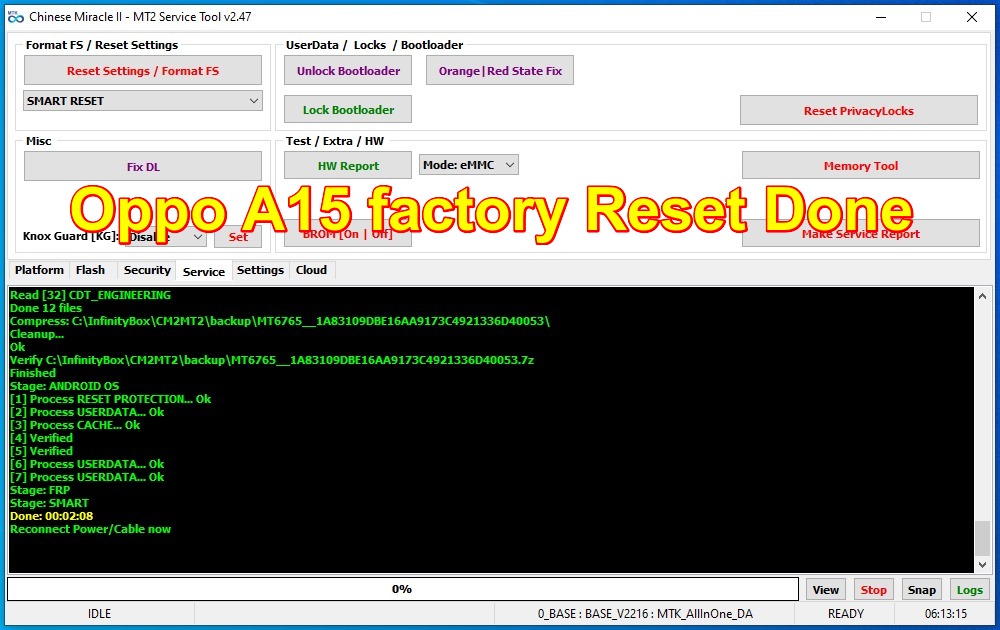Click Lock Bootloader button
Viewport: 1000px width, 630px height.
coord(348,110)
